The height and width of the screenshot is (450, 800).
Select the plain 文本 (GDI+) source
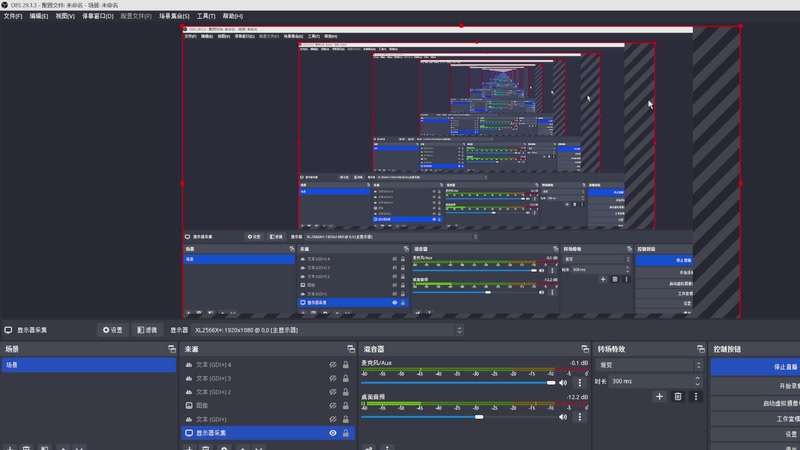pyautogui.click(x=268, y=419)
